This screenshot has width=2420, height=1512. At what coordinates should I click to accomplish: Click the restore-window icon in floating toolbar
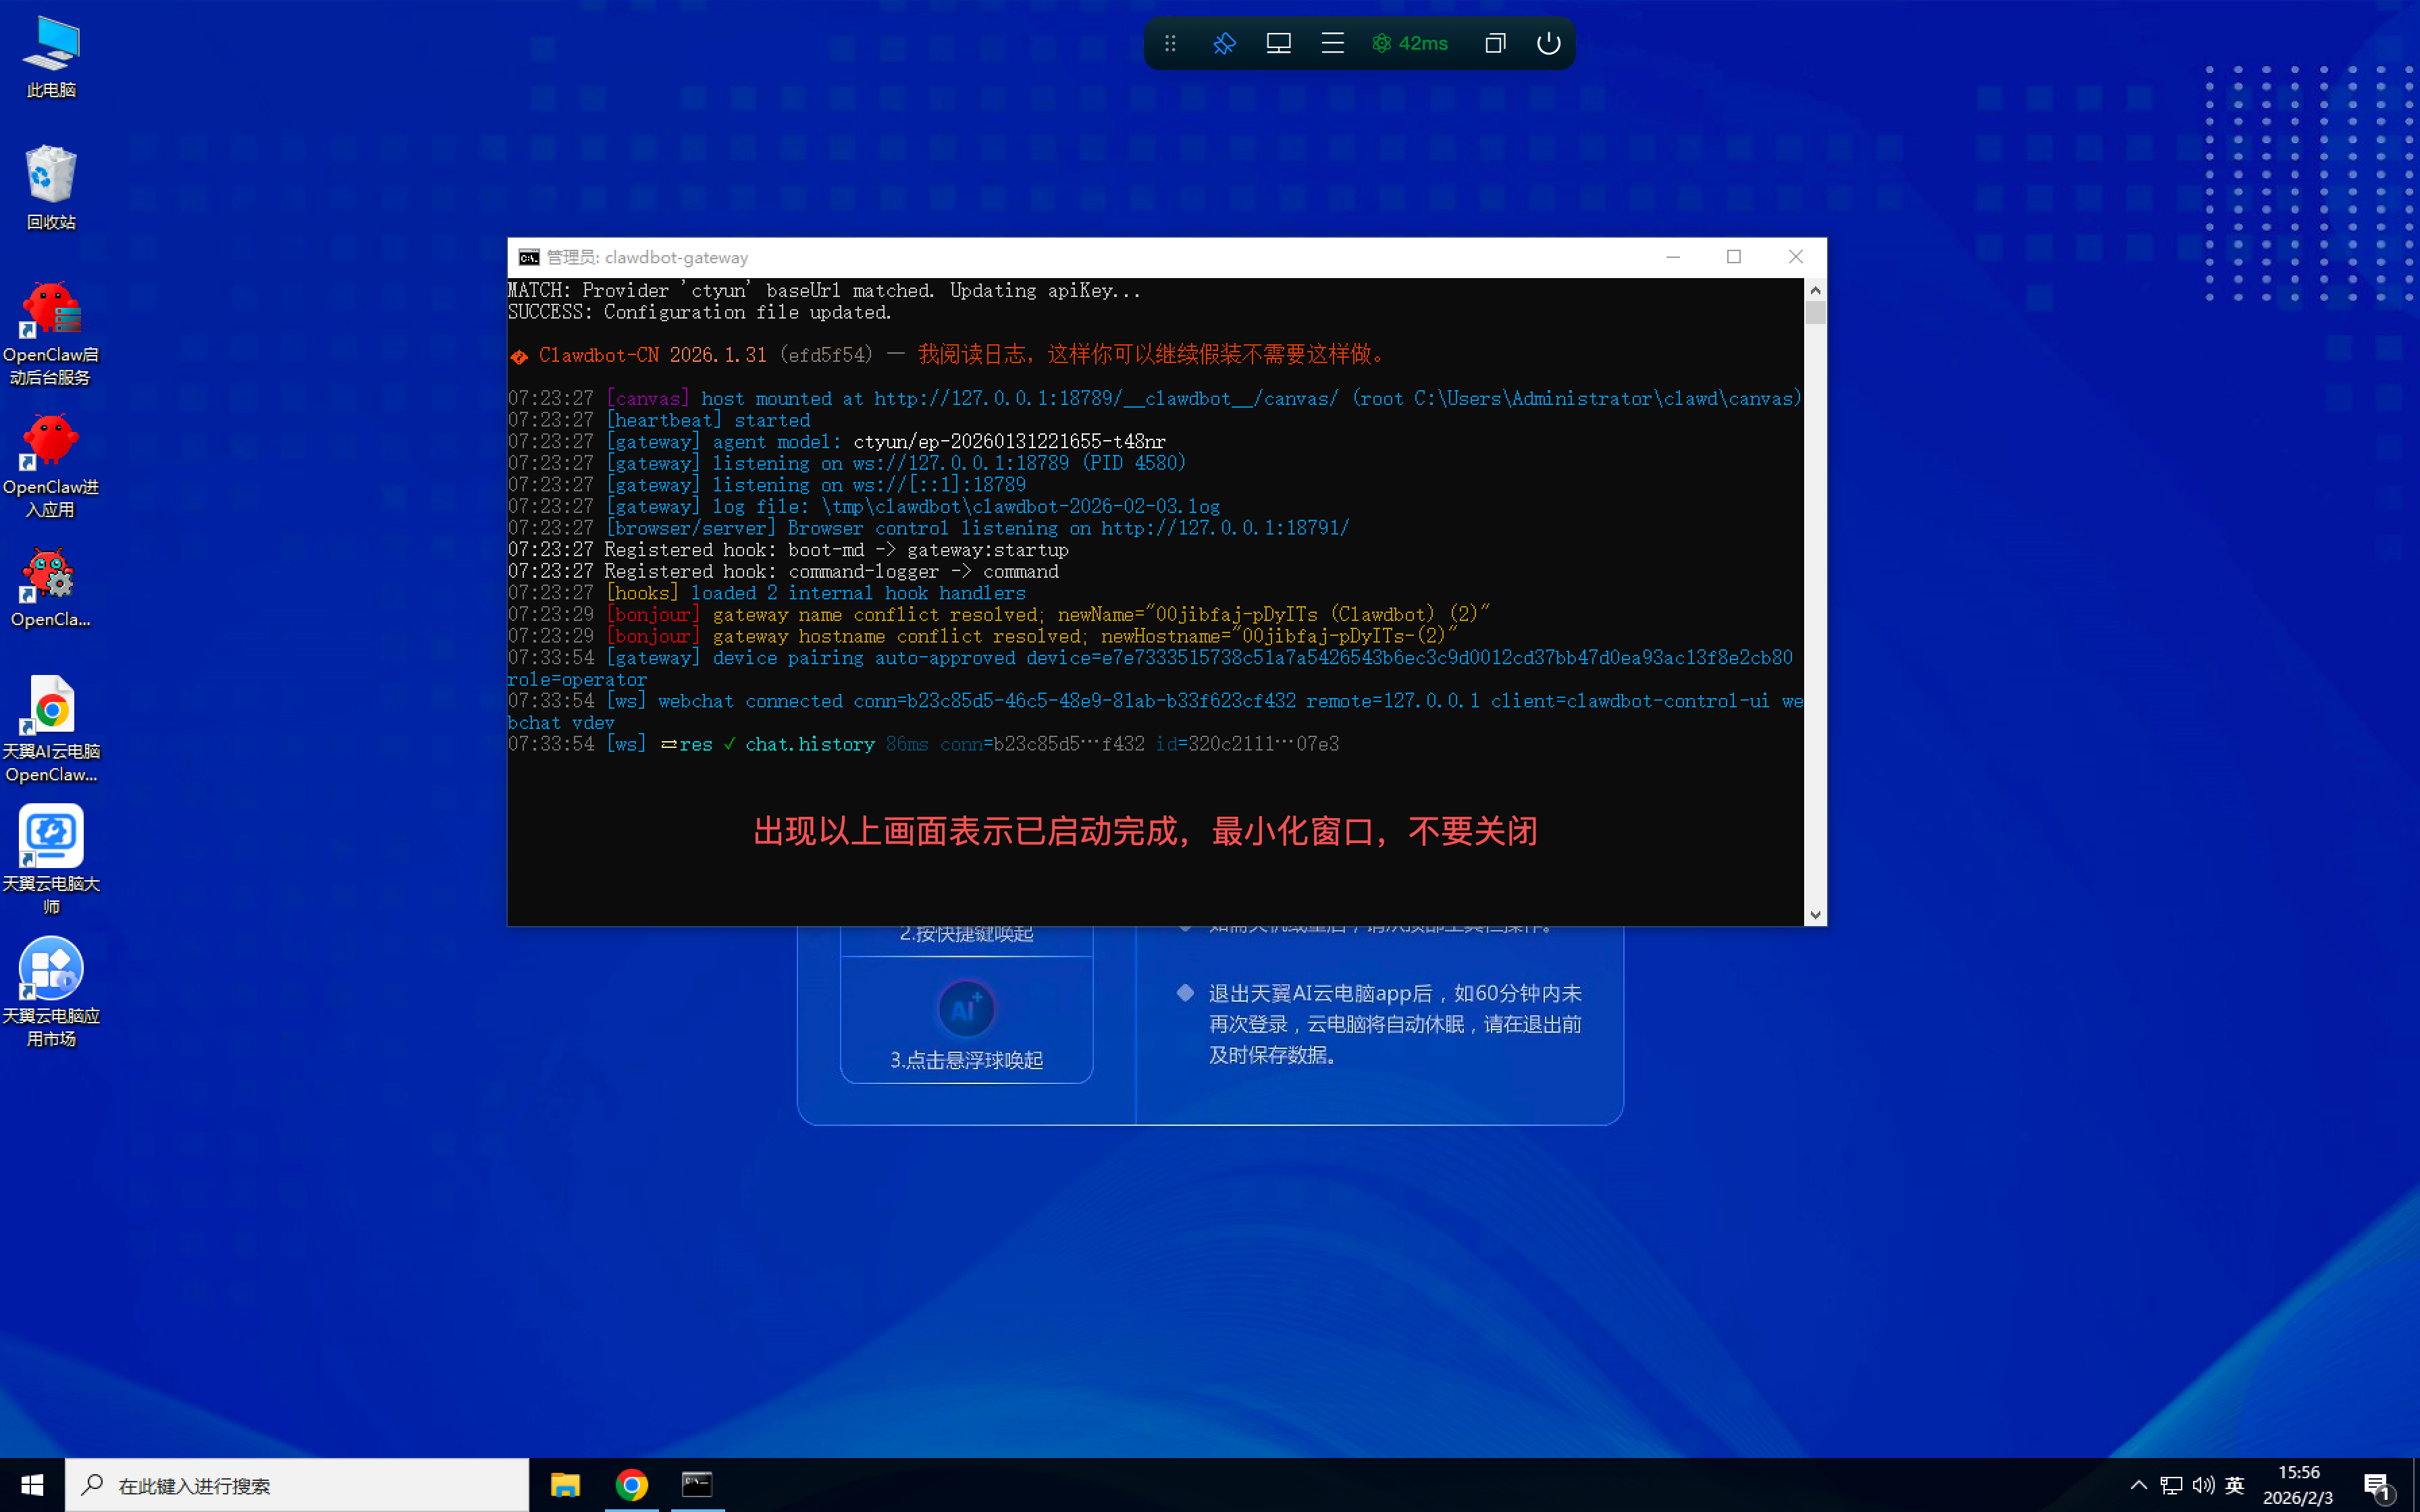[x=1495, y=43]
